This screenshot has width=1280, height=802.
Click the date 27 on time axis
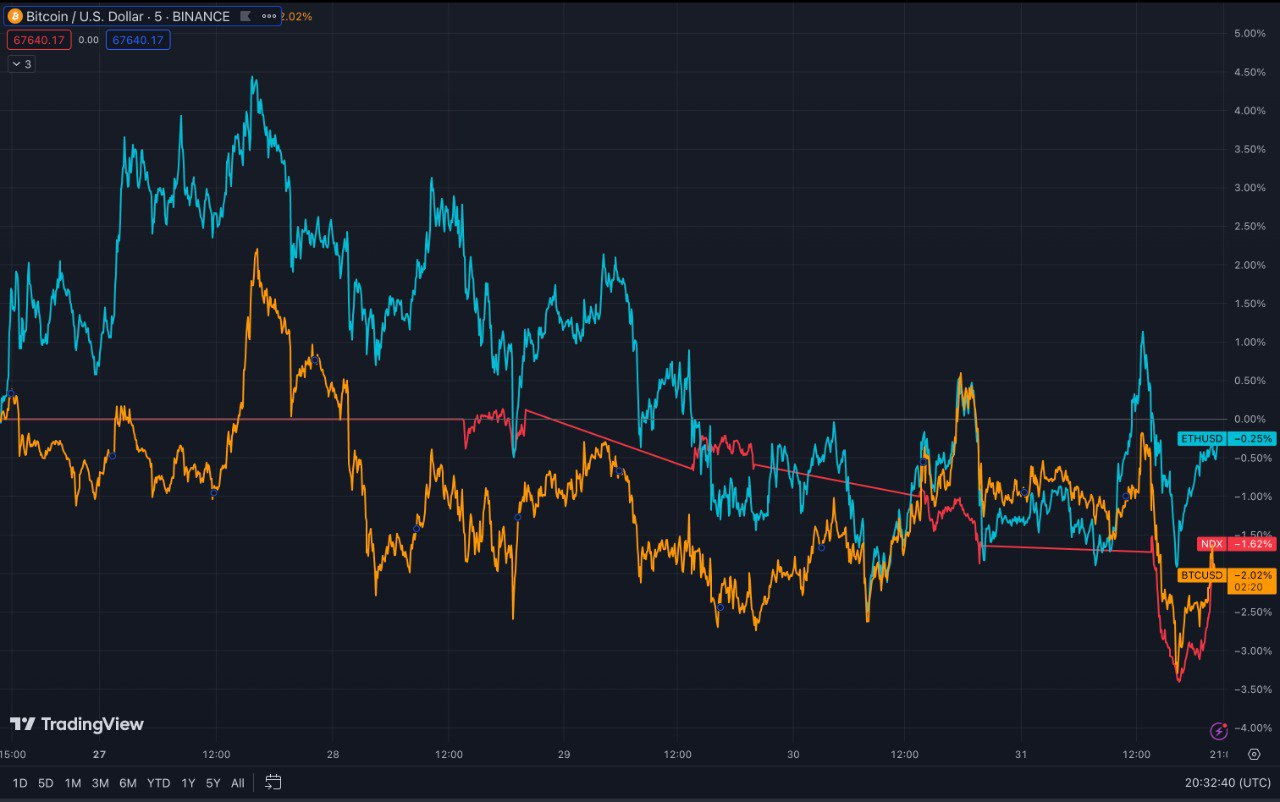[x=98, y=755]
